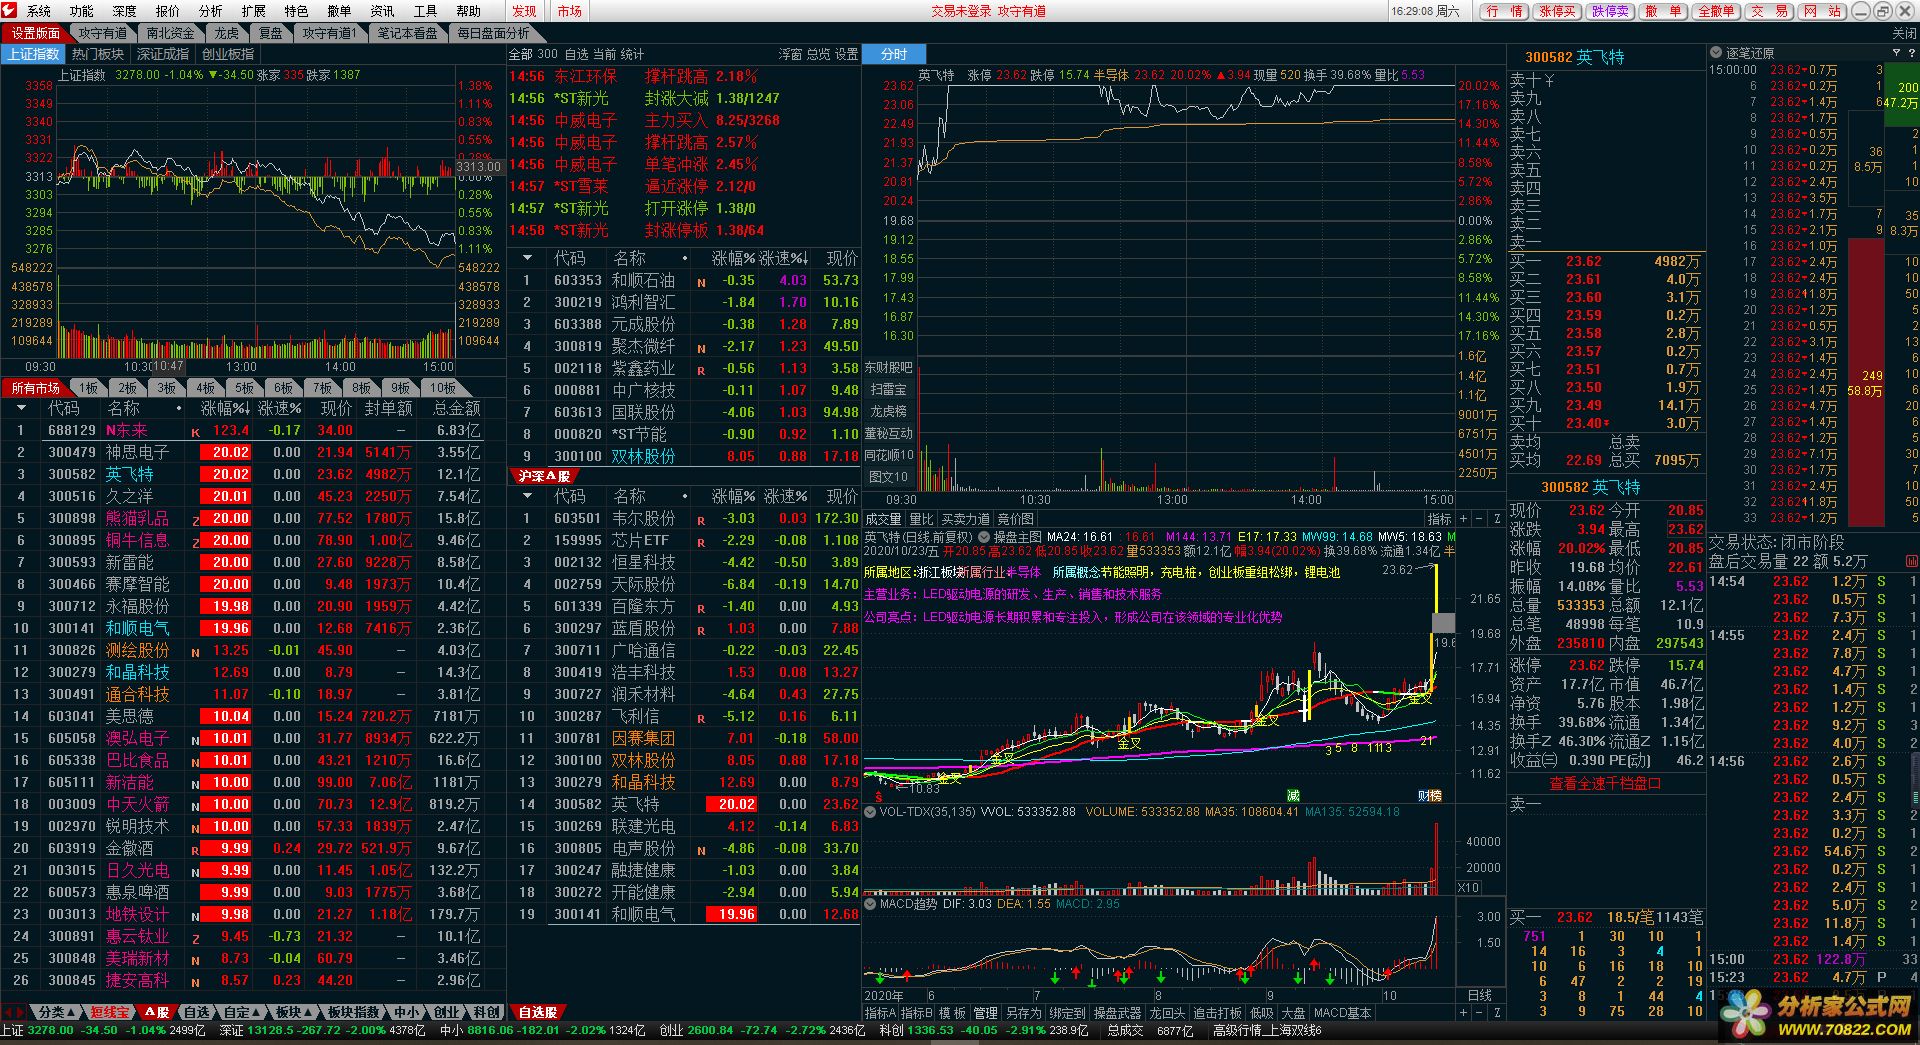
Task: Open the column sort arrow in the 沪深A股 list header
Action: point(527,496)
